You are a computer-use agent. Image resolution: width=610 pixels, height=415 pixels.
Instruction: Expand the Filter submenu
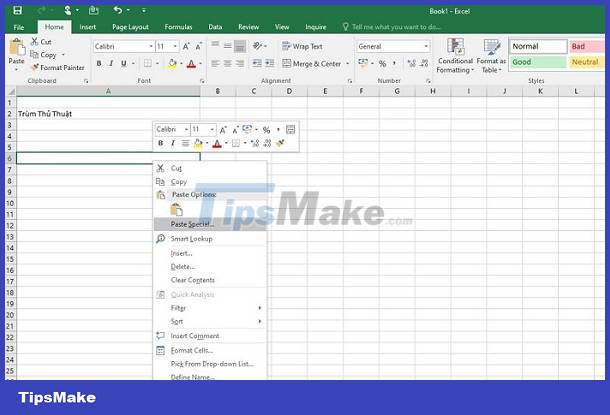[210, 308]
